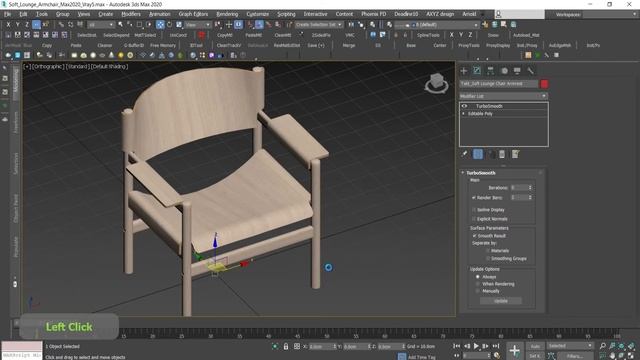Viewport: 640px width, 360px height.
Task: Select TurboSmooth in the modifier stack
Action: [489, 106]
